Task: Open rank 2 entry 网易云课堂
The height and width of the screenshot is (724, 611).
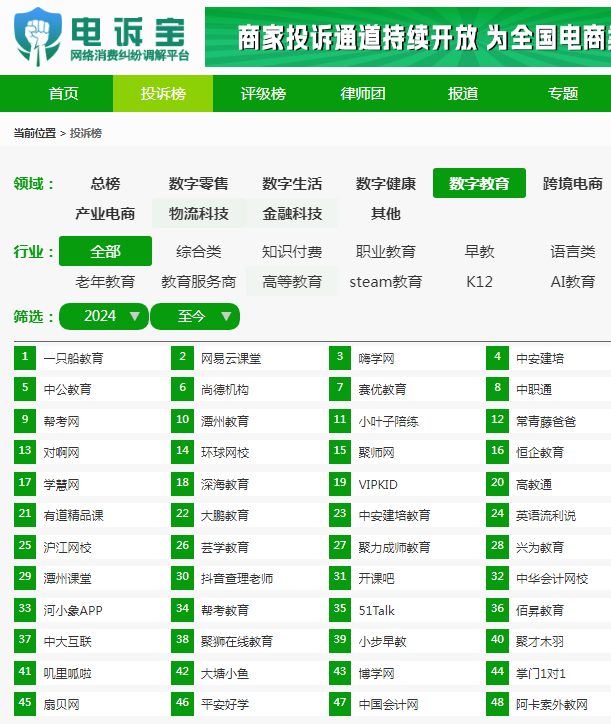Action: point(231,358)
